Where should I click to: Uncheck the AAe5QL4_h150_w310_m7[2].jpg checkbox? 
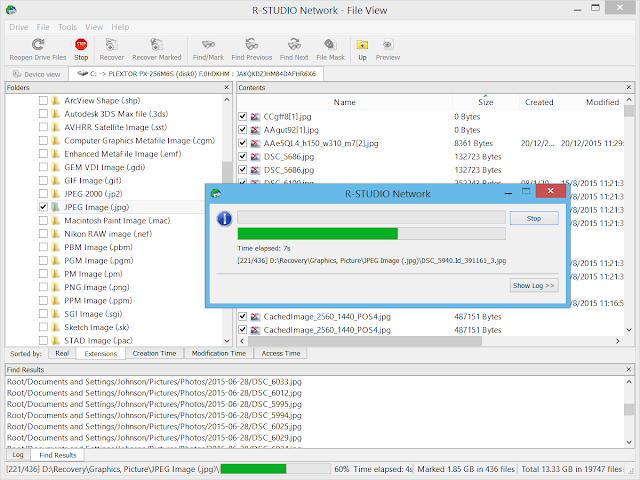[x=242, y=143]
